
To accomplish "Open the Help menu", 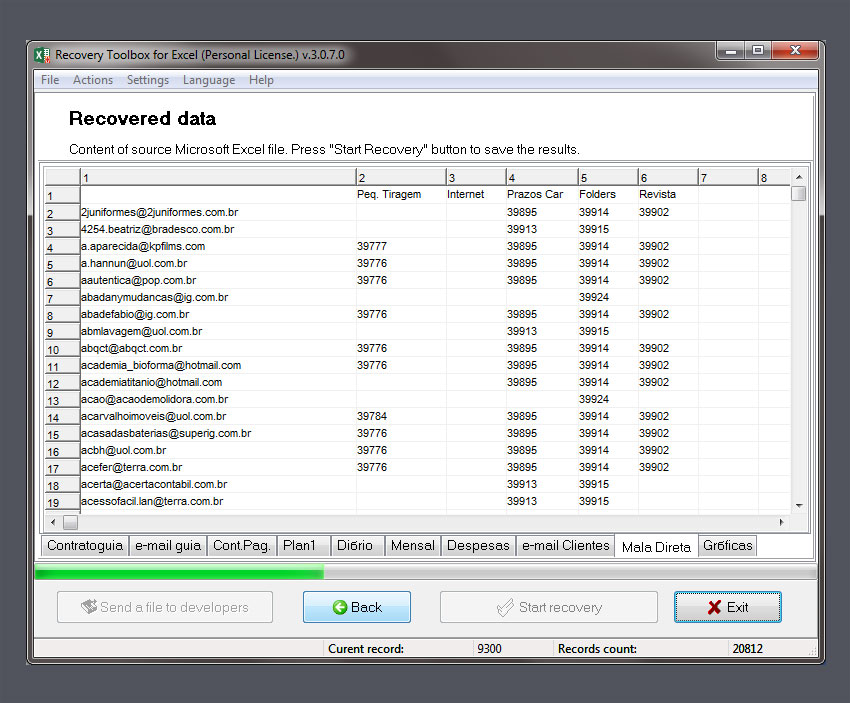I will [261, 80].
